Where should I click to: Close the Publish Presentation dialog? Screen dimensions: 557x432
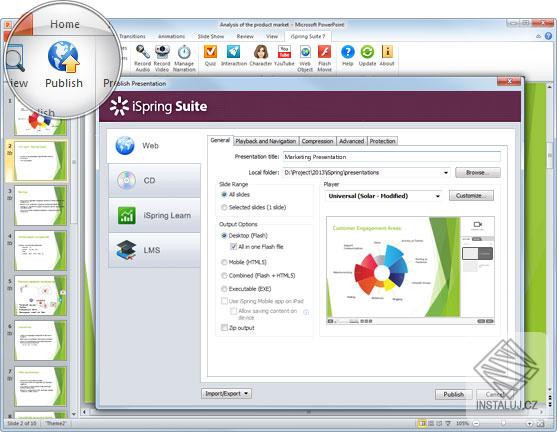pyautogui.click(x=509, y=82)
